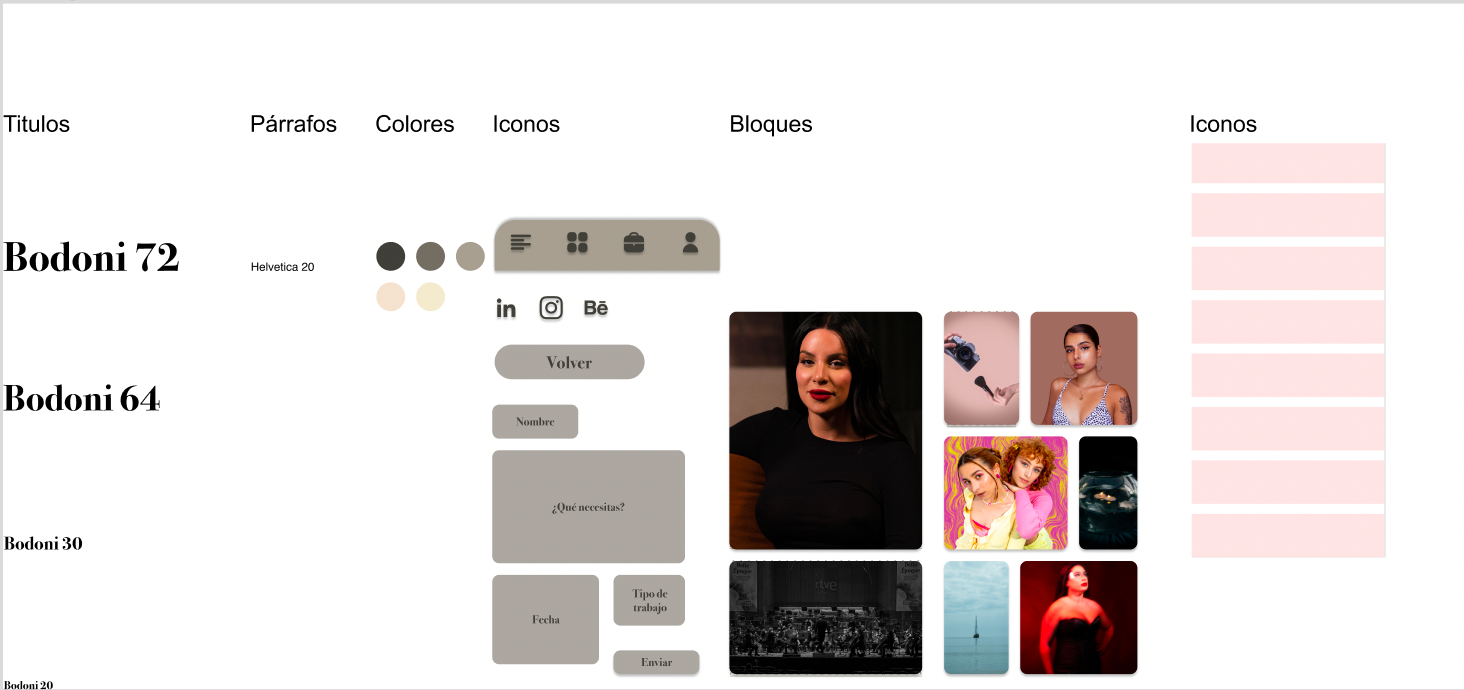Viewport: 1464px width, 690px height.
Task: Select the large portrait of woman in black
Action: (x=825, y=430)
